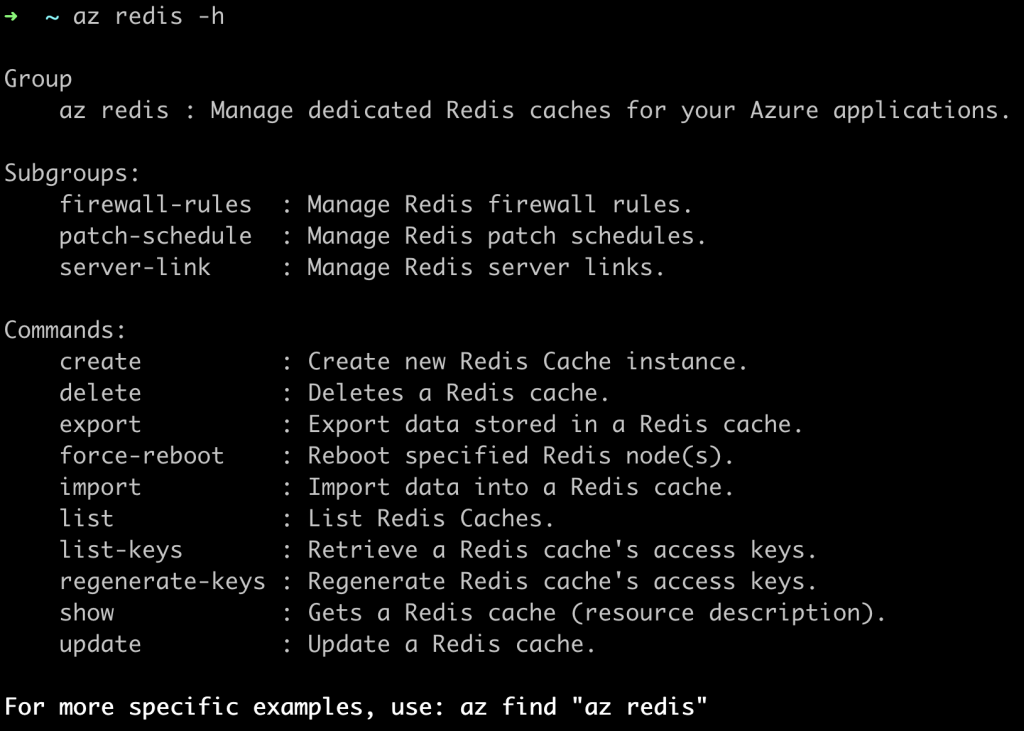Click the "Group" heading text
This screenshot has height=731, width=1024.
(x=38, y=79)
